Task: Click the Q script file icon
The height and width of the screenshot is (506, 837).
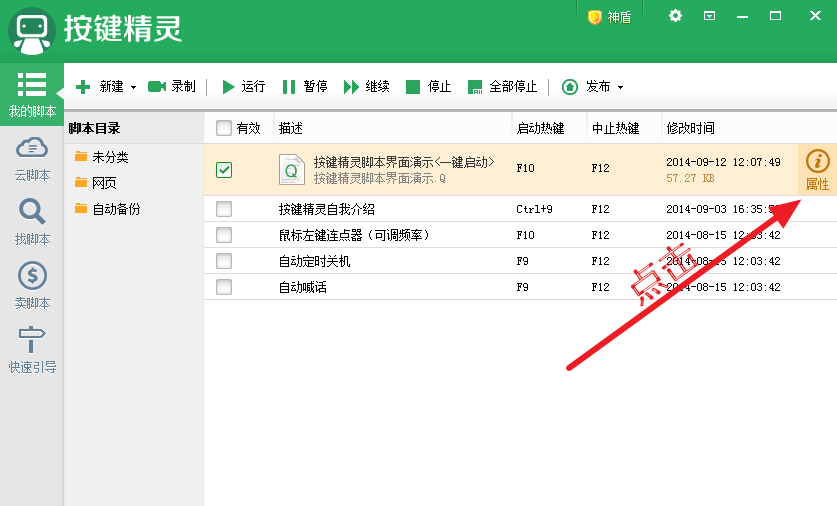Action: pyautogui.click(x=291, y=170)
